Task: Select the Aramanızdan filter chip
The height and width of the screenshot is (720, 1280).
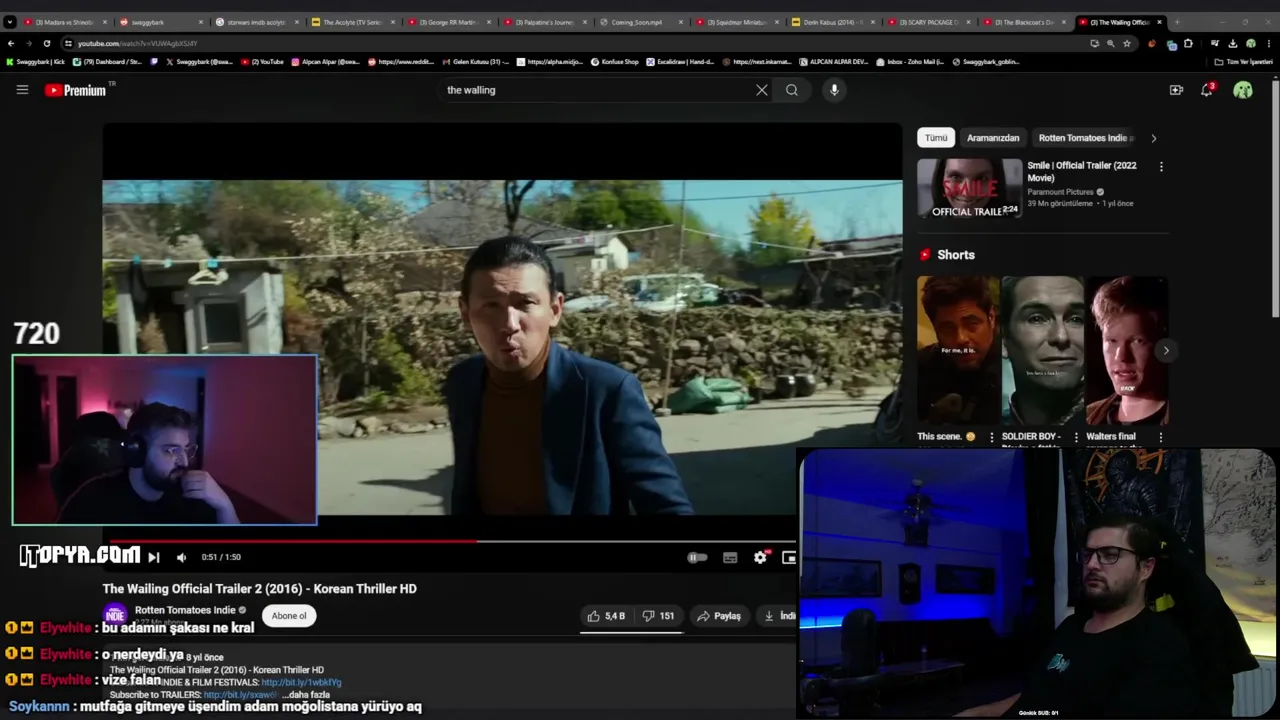Action: [993, 138]
